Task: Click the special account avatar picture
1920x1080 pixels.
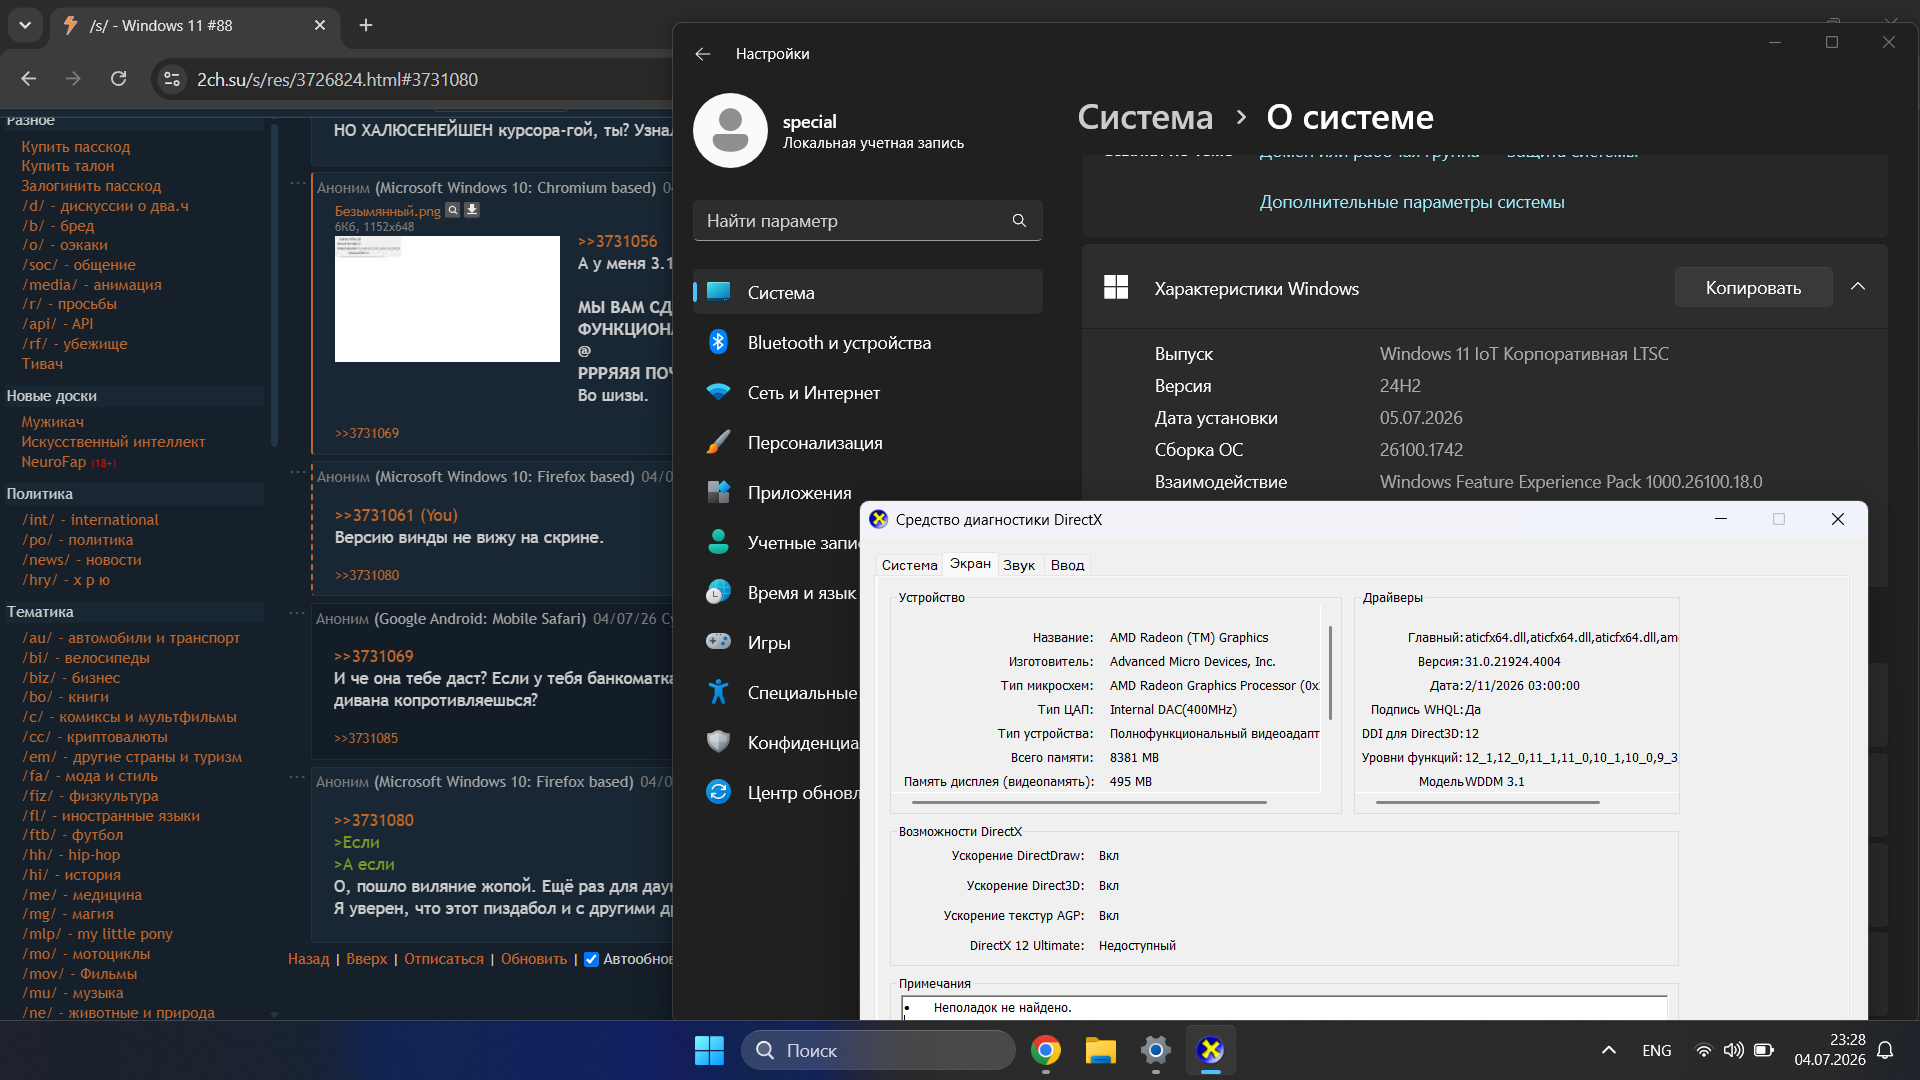Action: [x=730, y=131]
